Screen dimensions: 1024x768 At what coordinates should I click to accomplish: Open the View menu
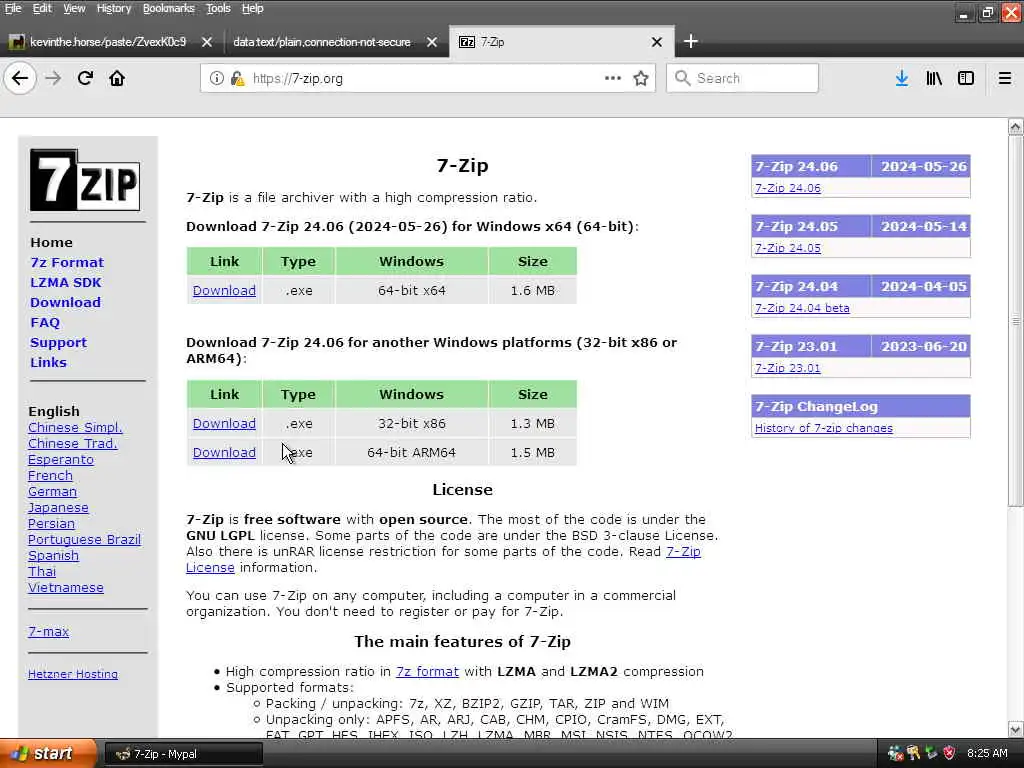(x=74, y=8)
